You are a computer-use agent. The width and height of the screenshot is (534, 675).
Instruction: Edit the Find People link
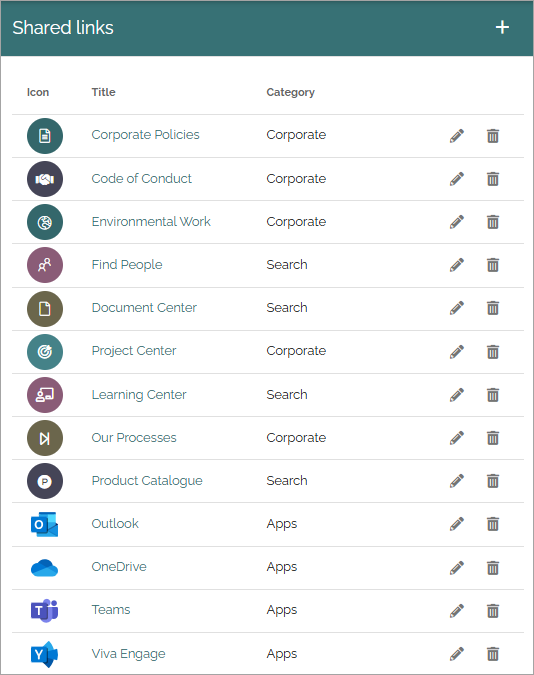[x=457, y=265]
